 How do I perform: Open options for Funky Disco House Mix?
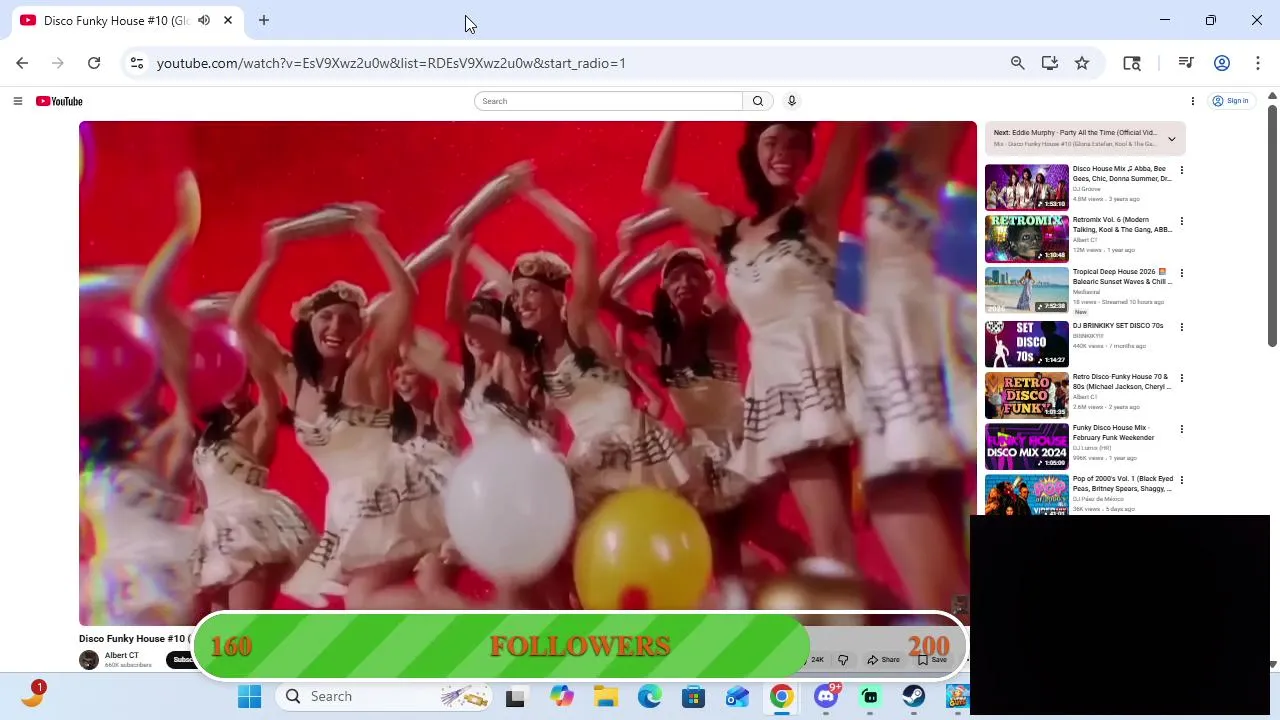tap(1182, 429)
